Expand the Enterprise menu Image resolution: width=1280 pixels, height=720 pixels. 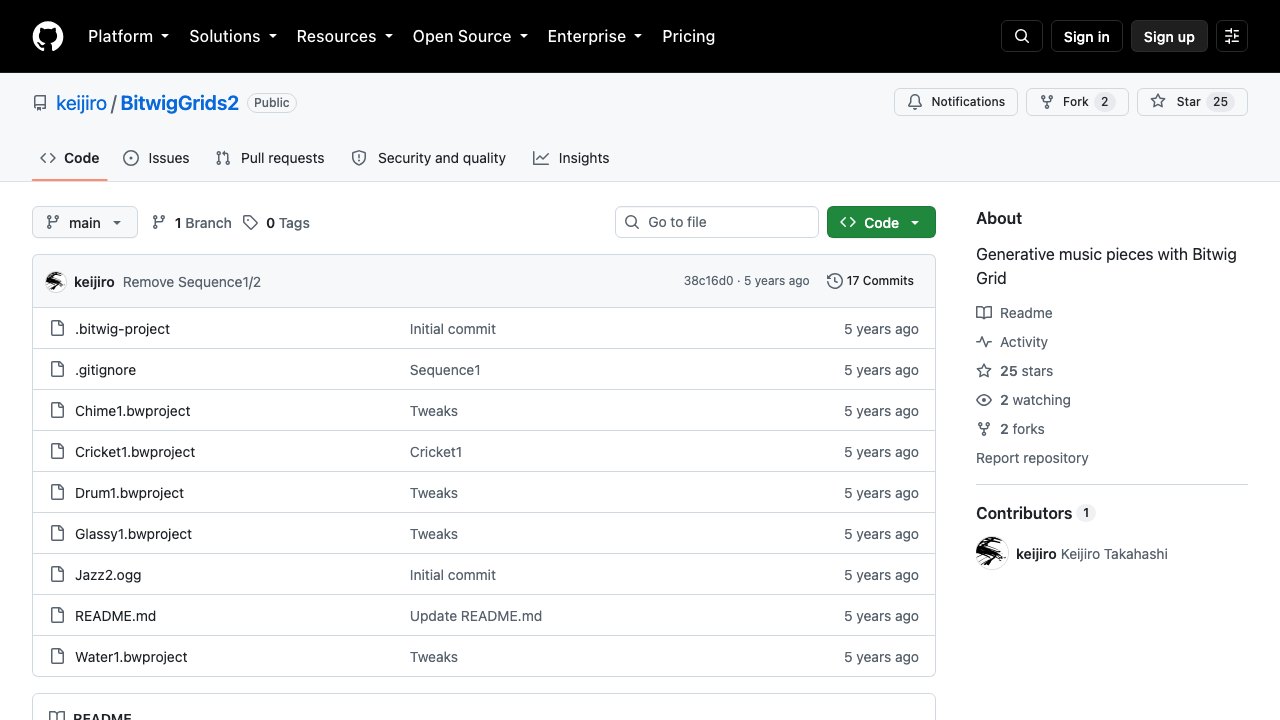pyautogui.click(x=595, y=36)
